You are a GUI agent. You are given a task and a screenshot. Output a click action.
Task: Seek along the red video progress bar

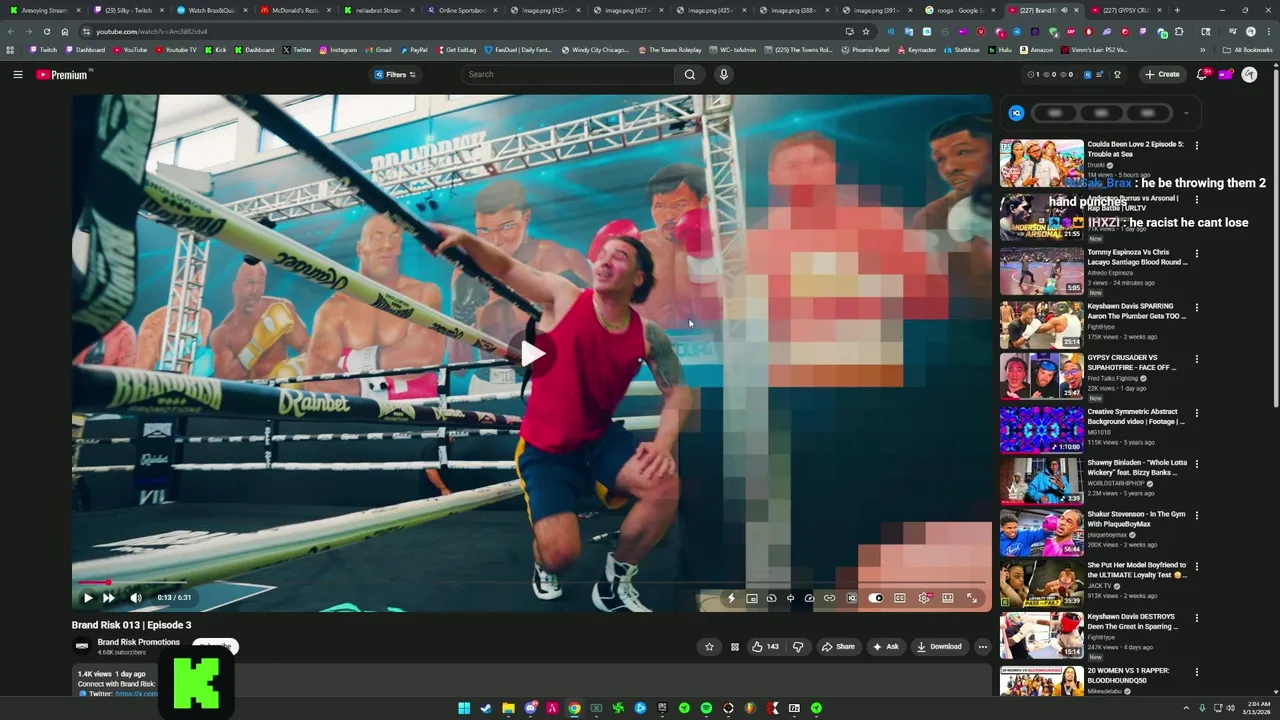pyautogui.click(x=531, y=582)
